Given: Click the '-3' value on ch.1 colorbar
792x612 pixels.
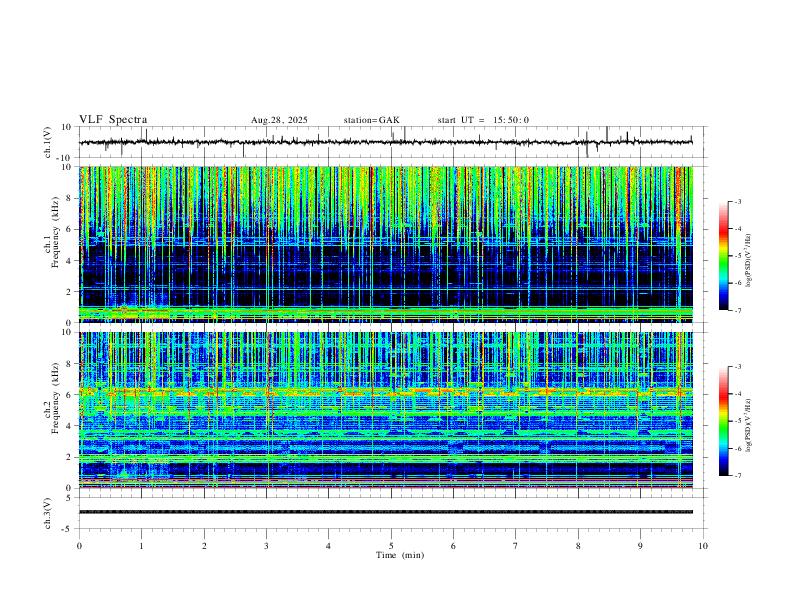Looking at the screenshot, I should [737, 201].
